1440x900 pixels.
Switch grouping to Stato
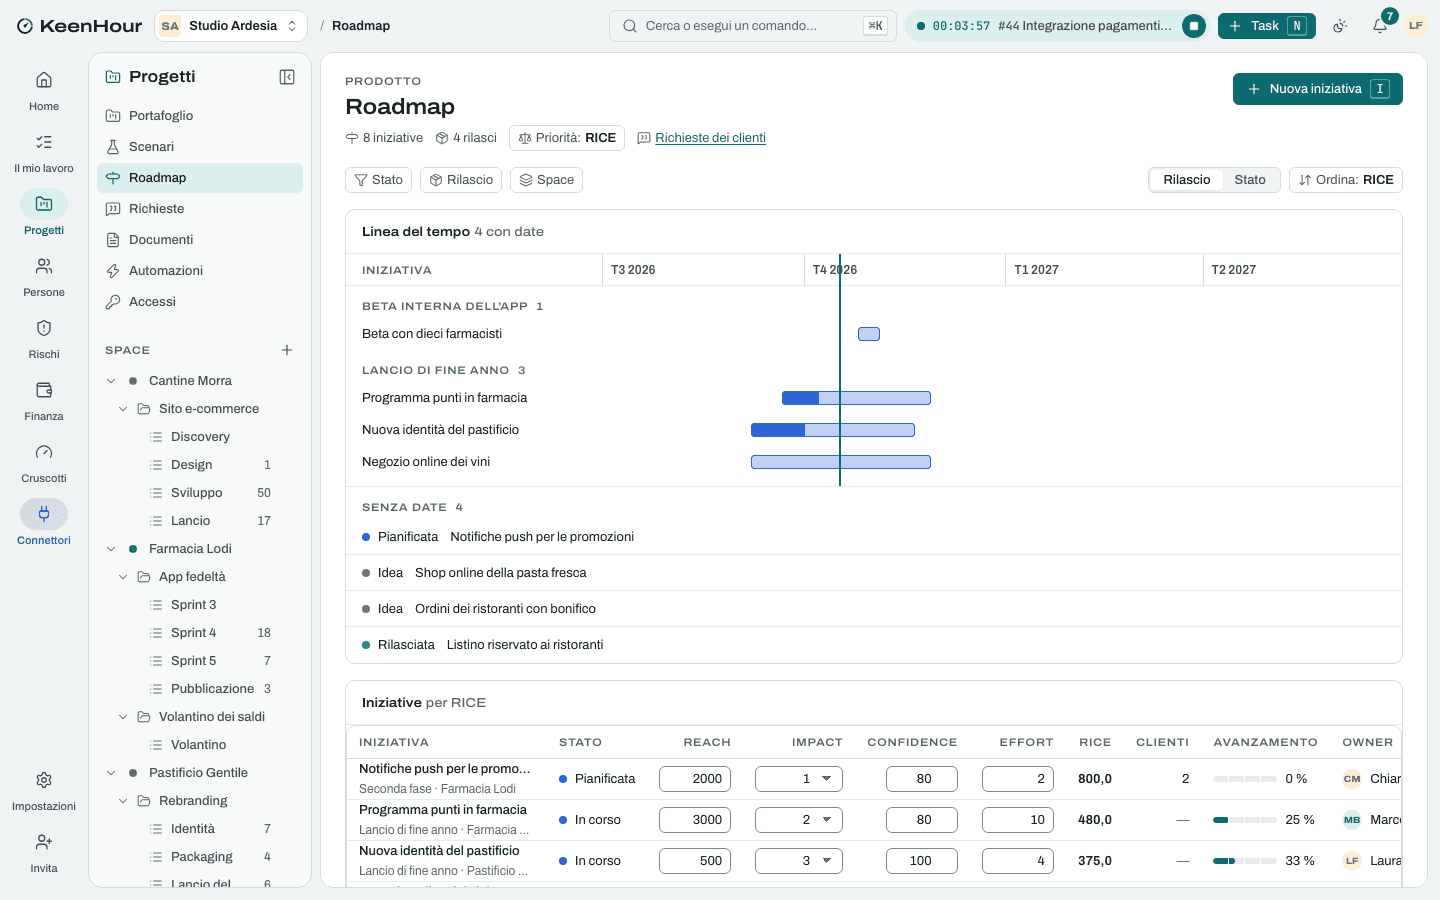pyautogui.click(x=1250, y=180)
